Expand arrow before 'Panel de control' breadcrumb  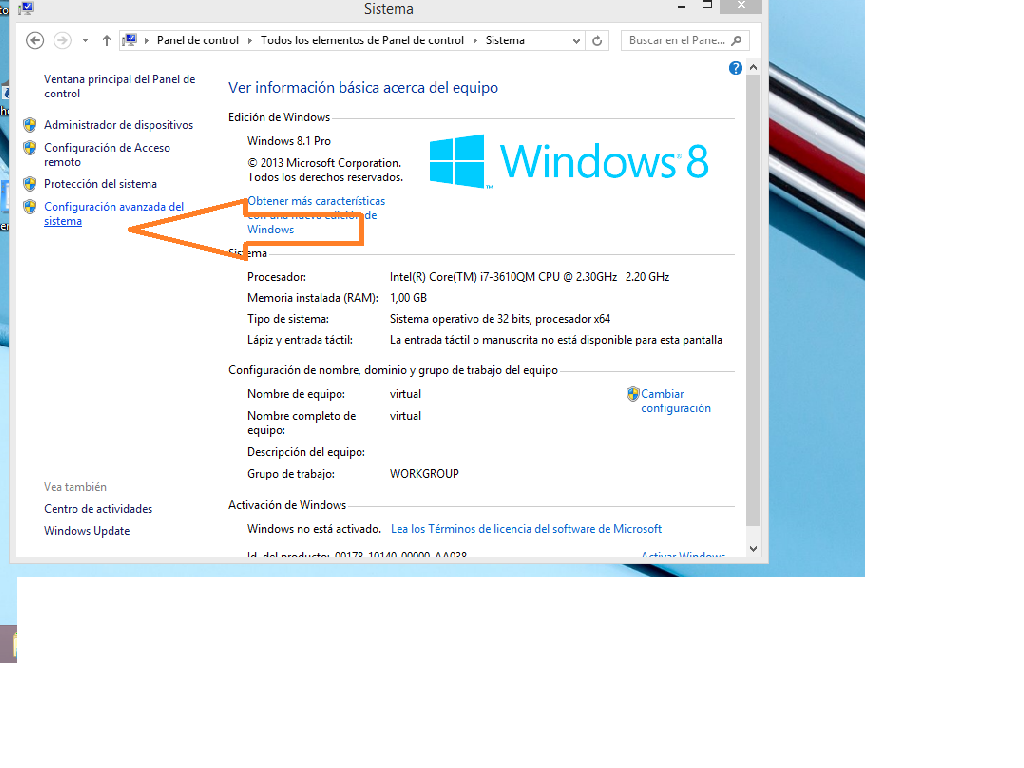[147, 40]
